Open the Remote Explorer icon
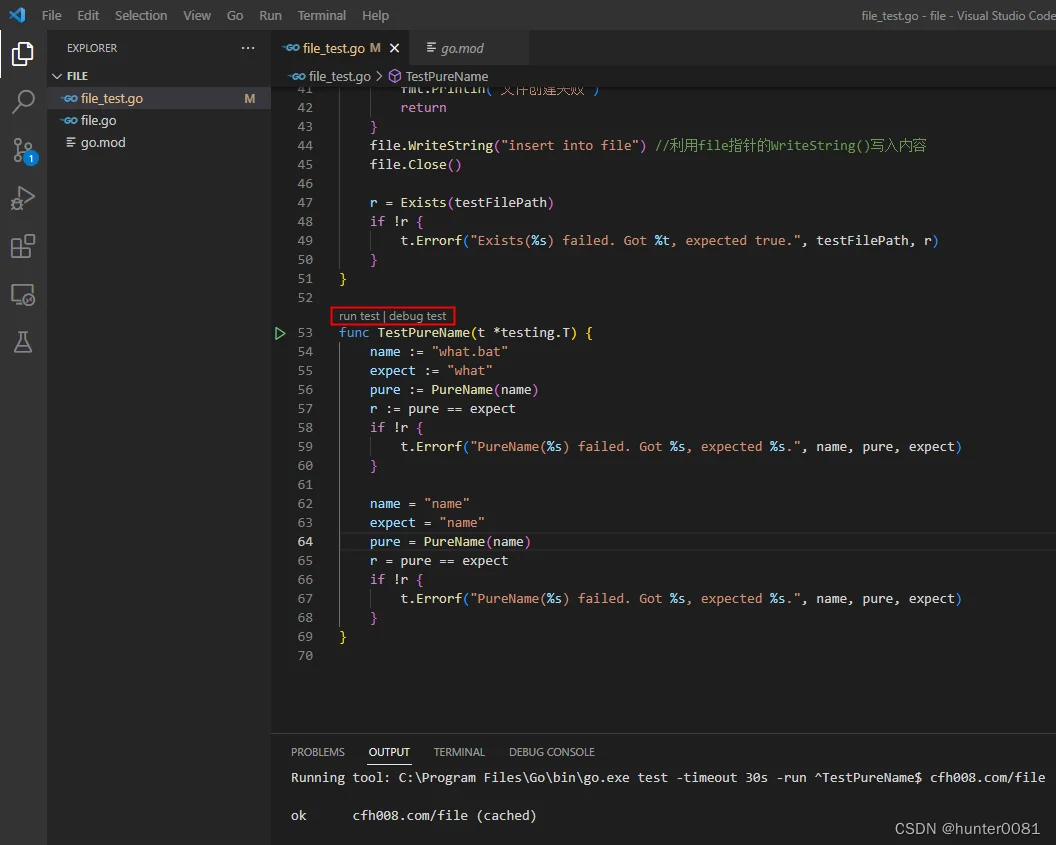Viewport: 1056px width, 845px height. point(23,295)
